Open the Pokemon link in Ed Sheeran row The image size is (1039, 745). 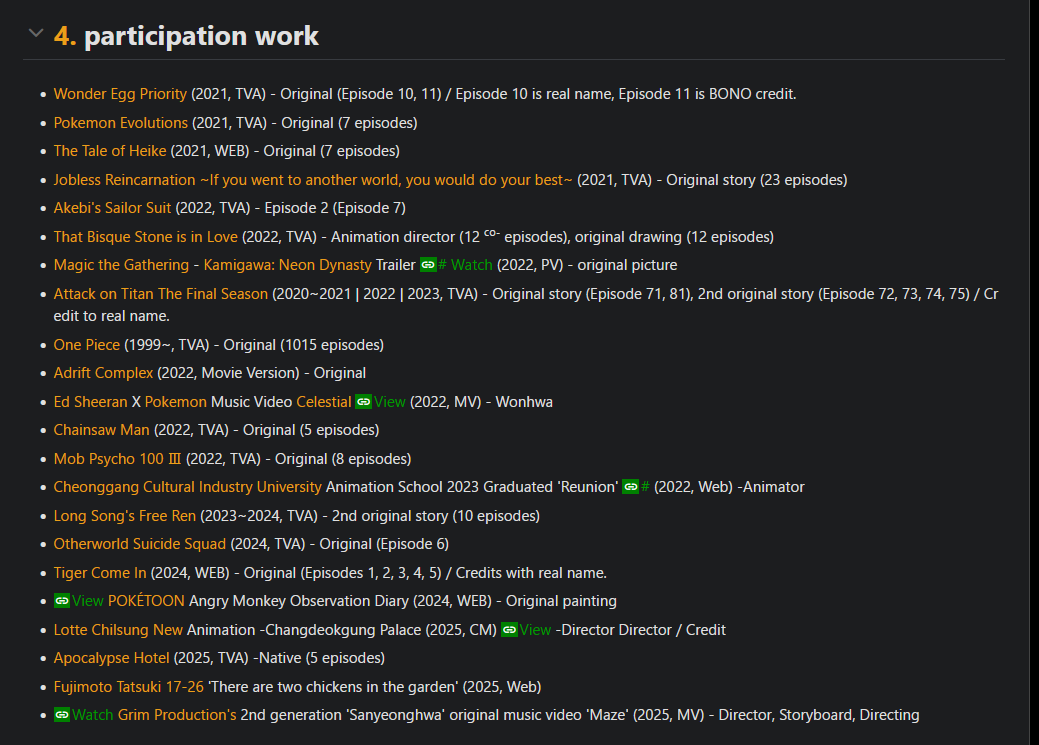coord(176,402)
